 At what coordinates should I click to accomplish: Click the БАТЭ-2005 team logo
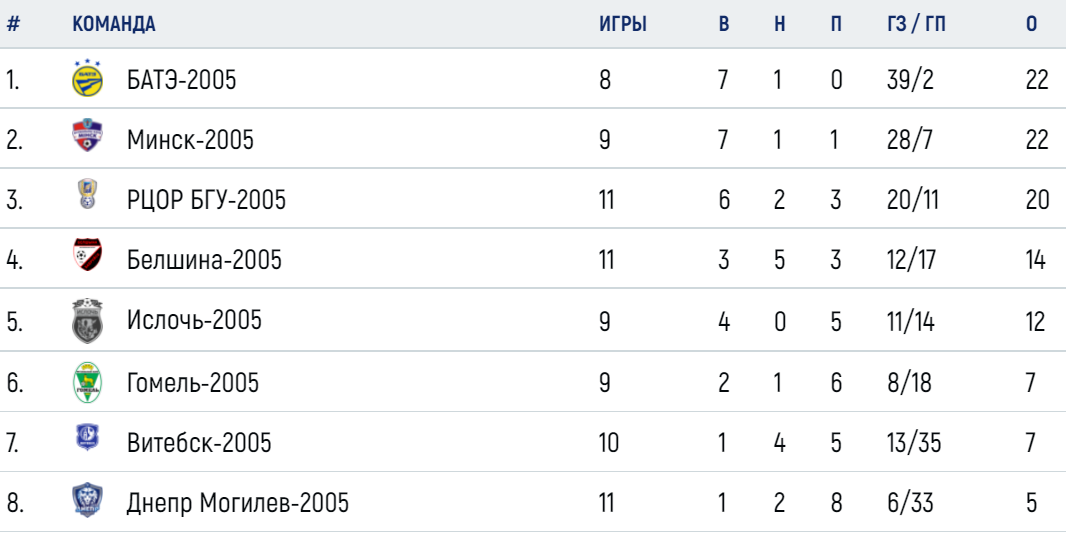(x=87, y=78)
